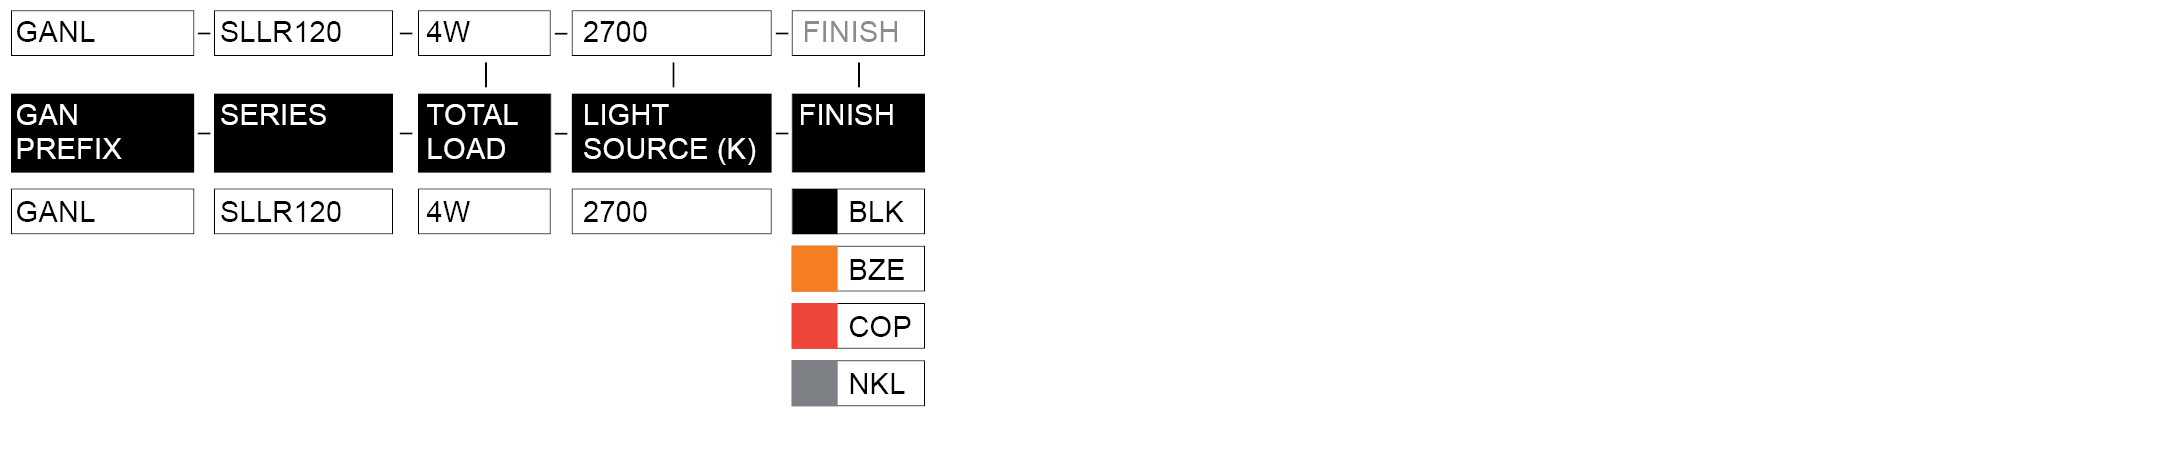
Task: Click the top SLLR120 series field
Action: point(303,33)
